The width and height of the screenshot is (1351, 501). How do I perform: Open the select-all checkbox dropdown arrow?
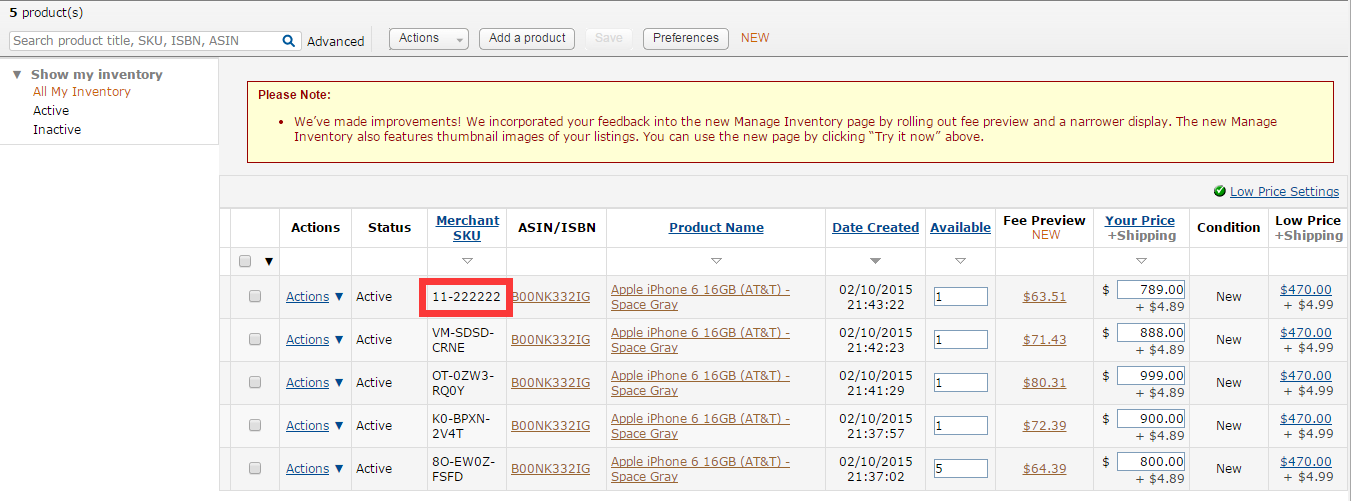coord(268,262)
